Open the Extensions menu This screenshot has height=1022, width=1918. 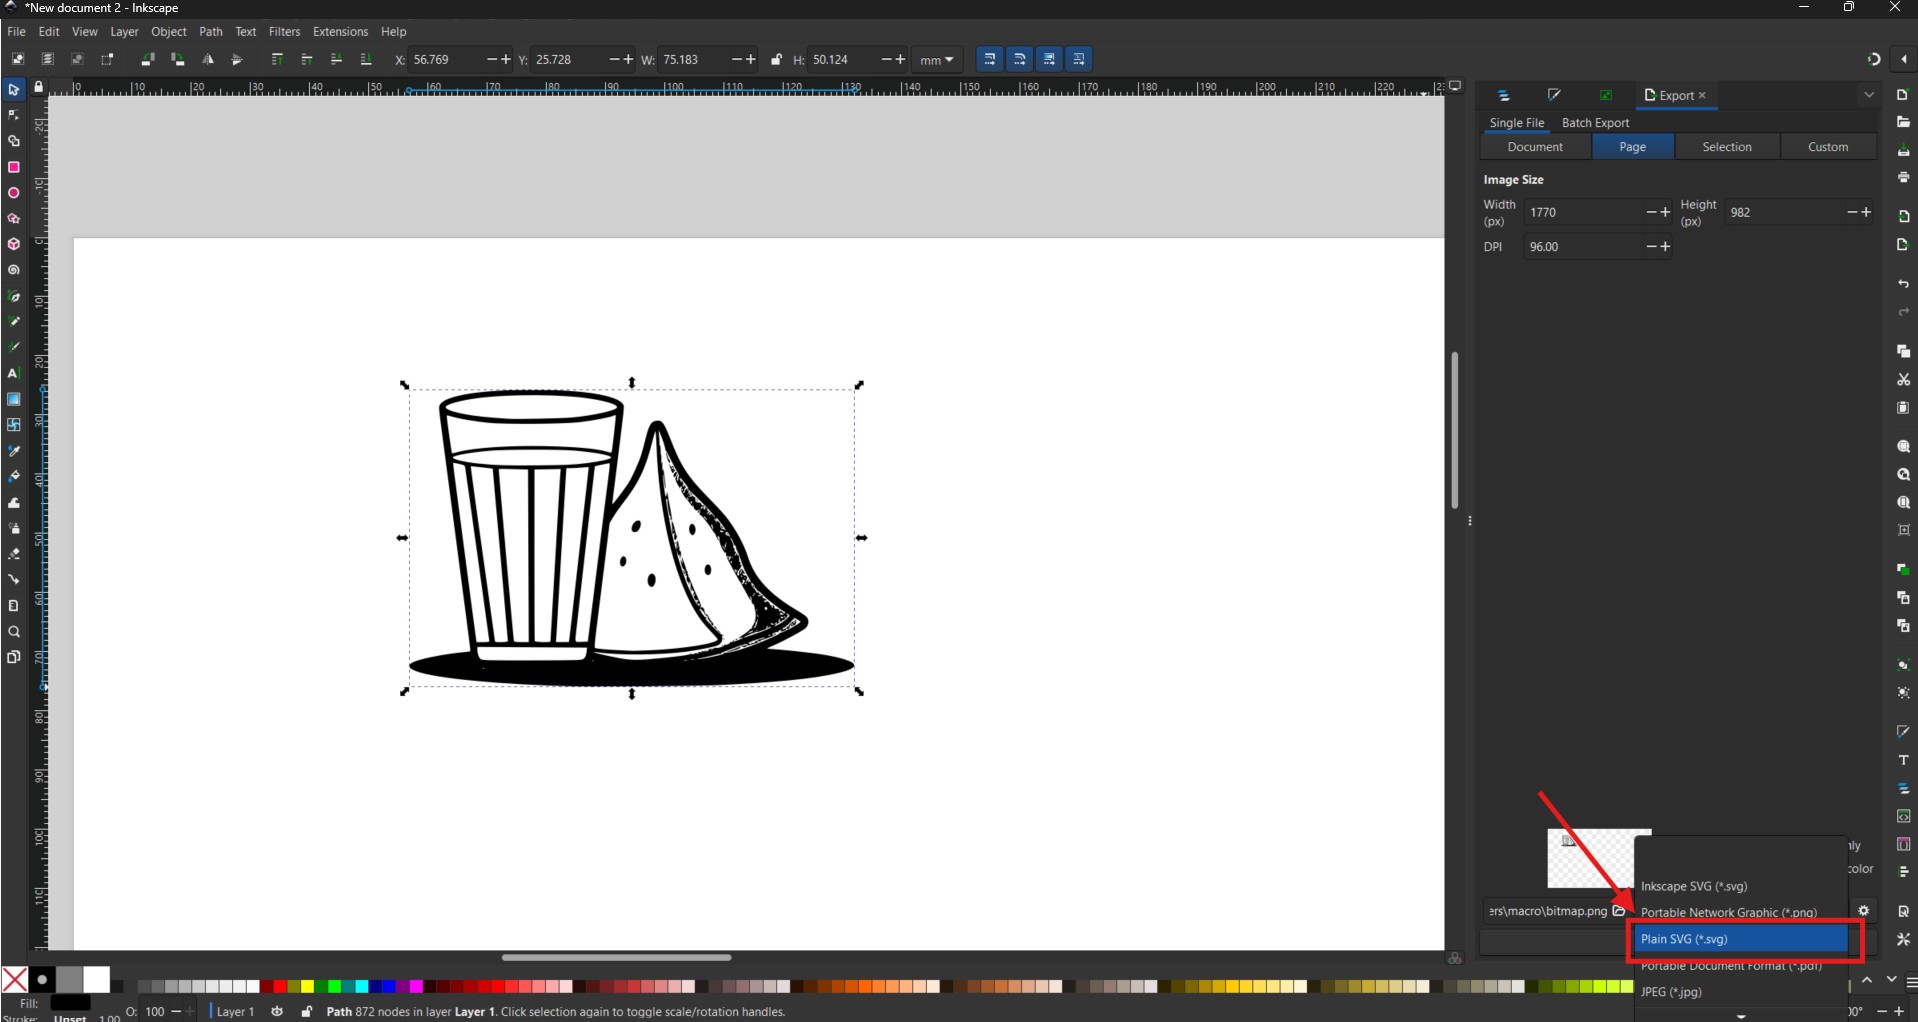340,32
